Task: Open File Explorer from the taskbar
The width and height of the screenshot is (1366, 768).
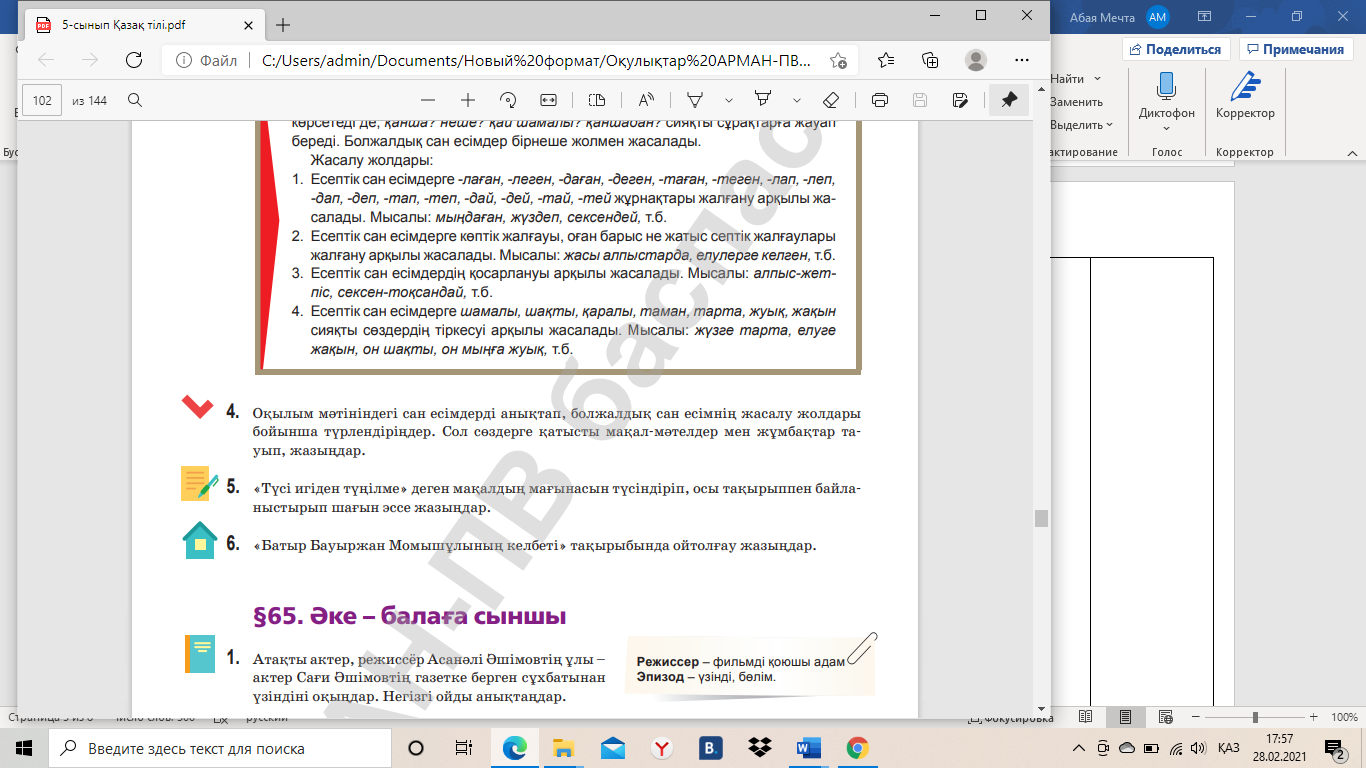Action: coord(564,748)
